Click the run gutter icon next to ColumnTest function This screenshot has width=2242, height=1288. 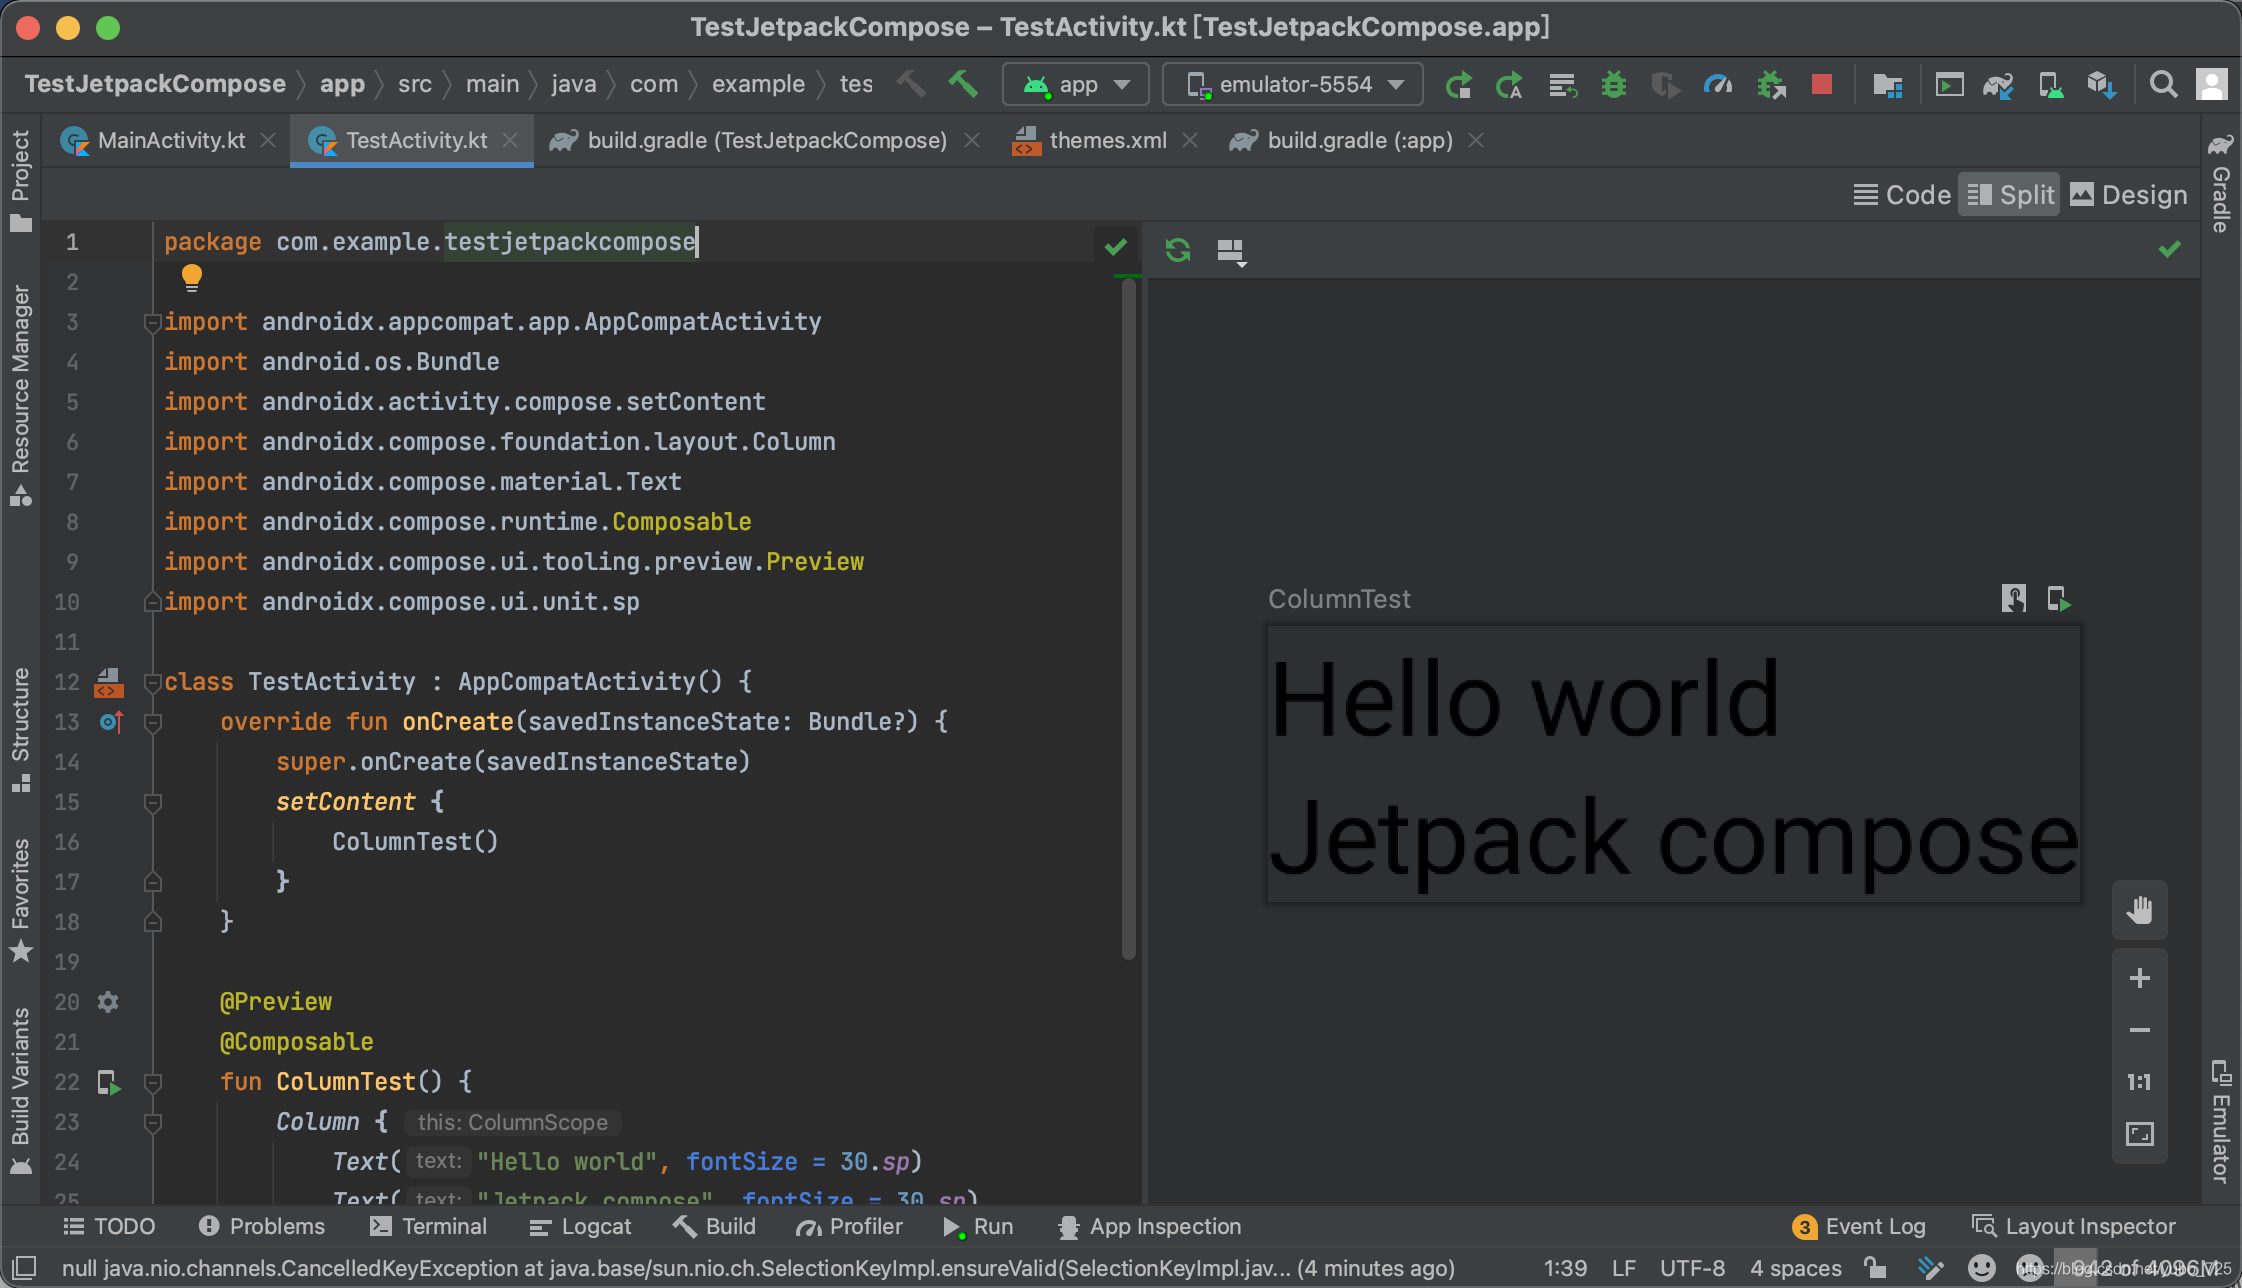click(109, 1082)
